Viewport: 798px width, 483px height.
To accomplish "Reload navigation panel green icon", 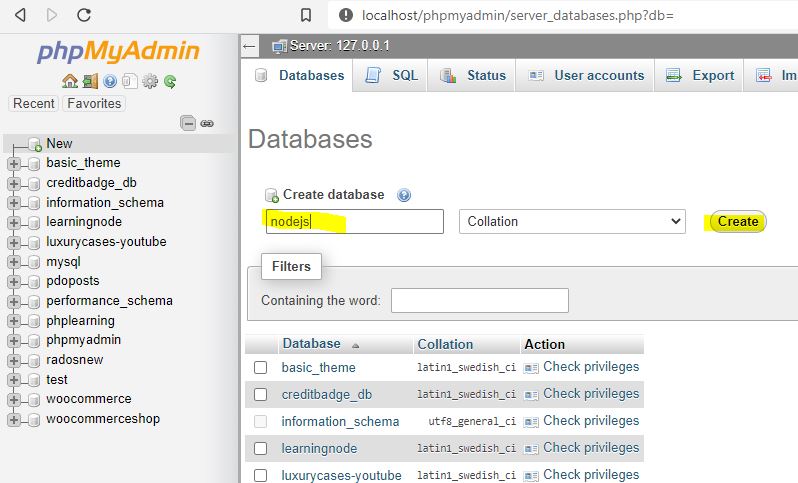I will [x=170, y=81].
